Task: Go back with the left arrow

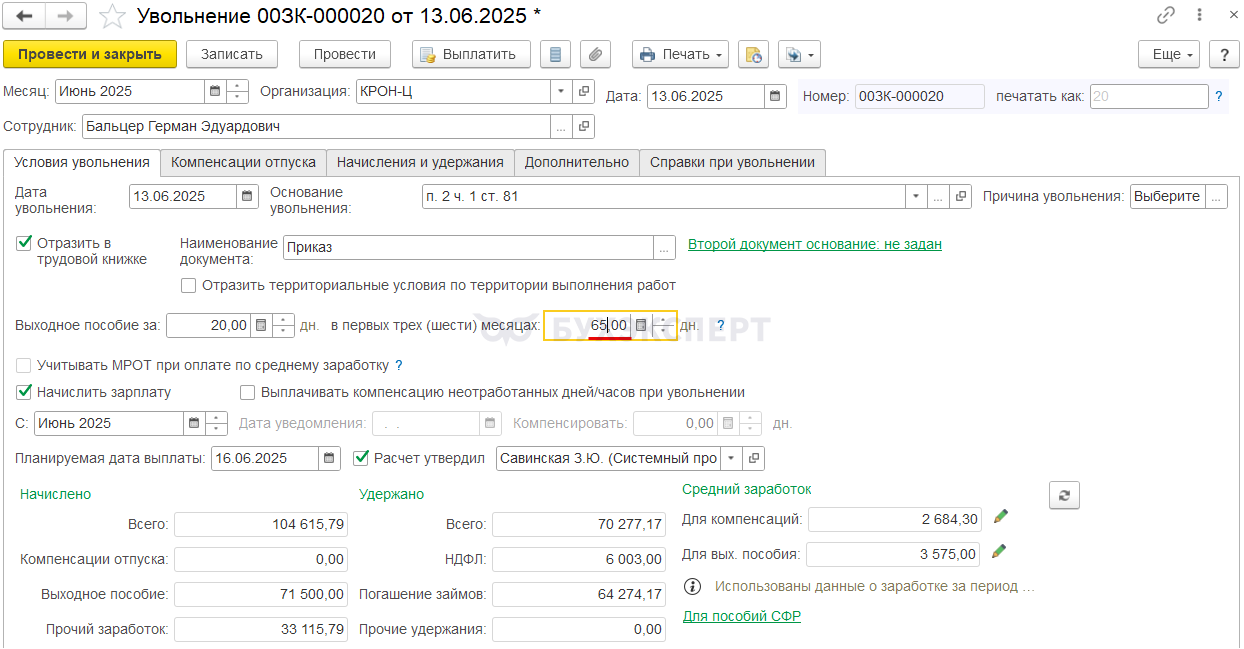Action: [x=25, y=16]
